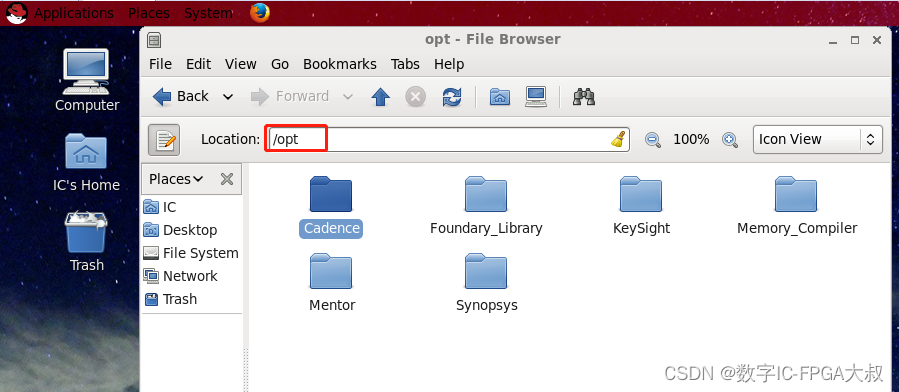Open the Back history dropdown arrow

click(x=228, y=97)
